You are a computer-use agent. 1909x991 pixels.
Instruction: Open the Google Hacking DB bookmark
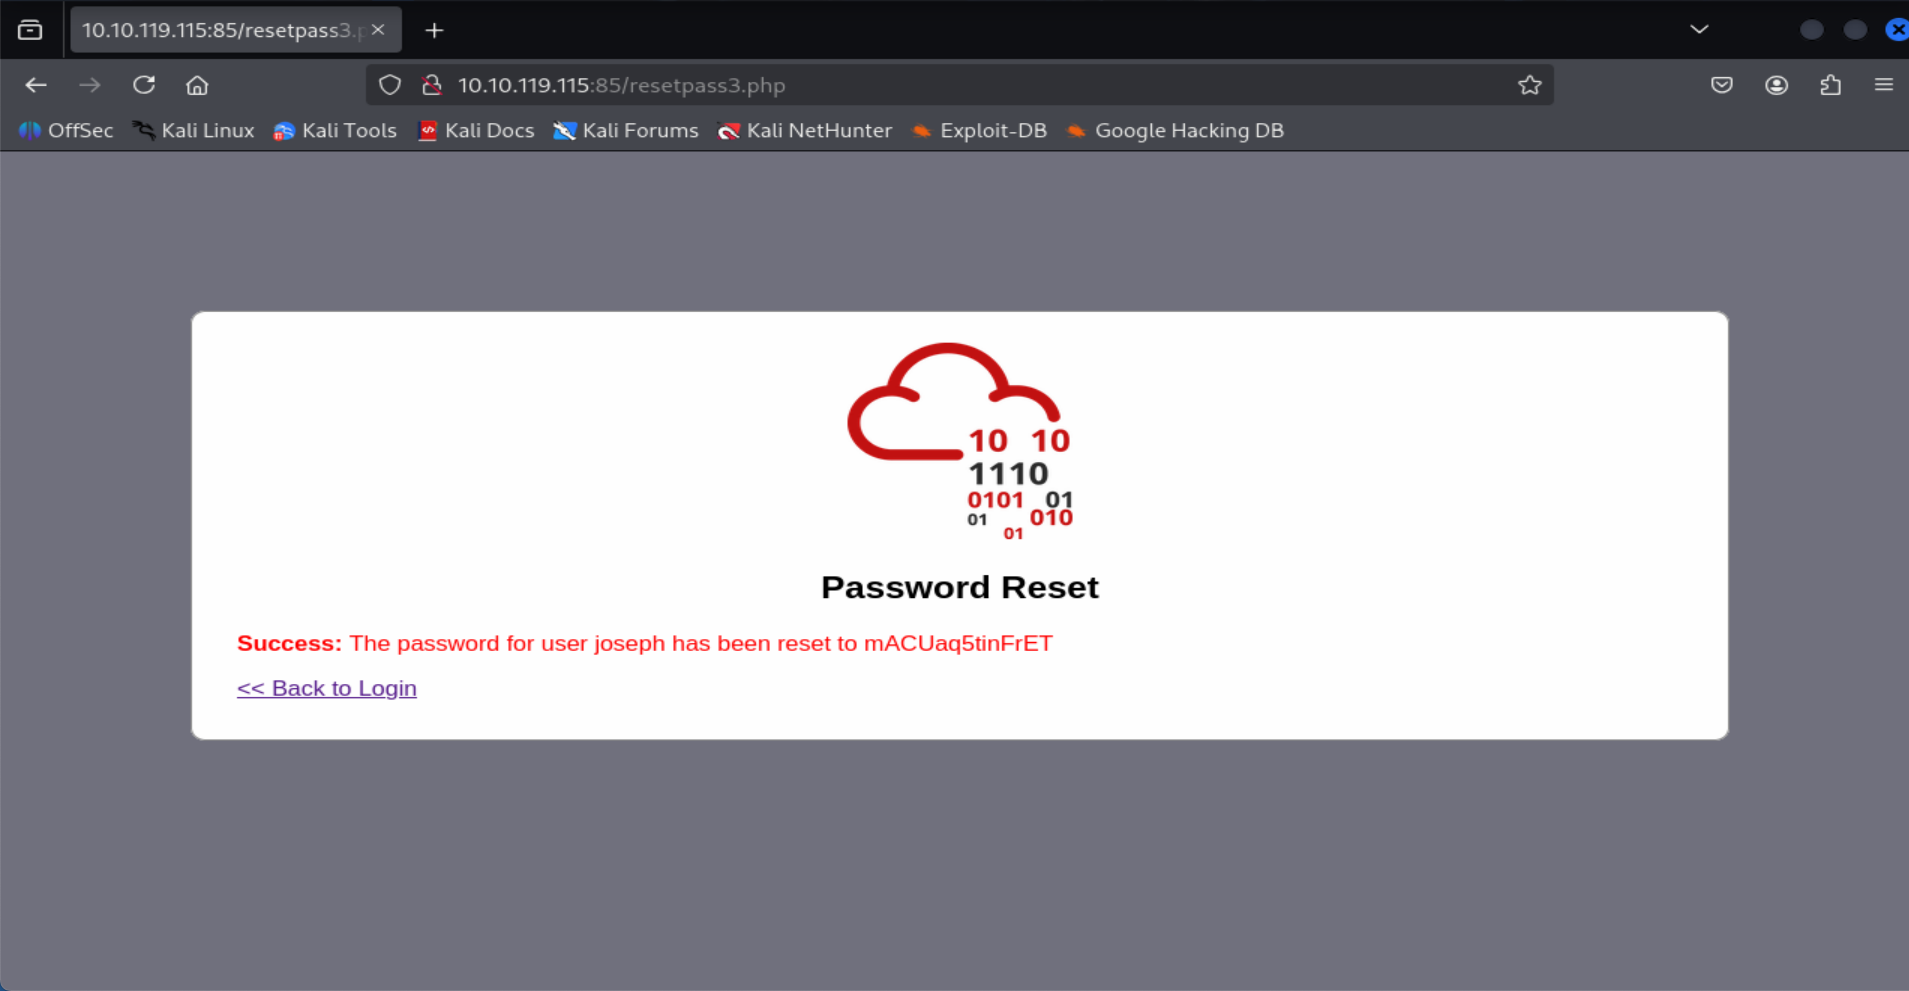click(1176, 130)
